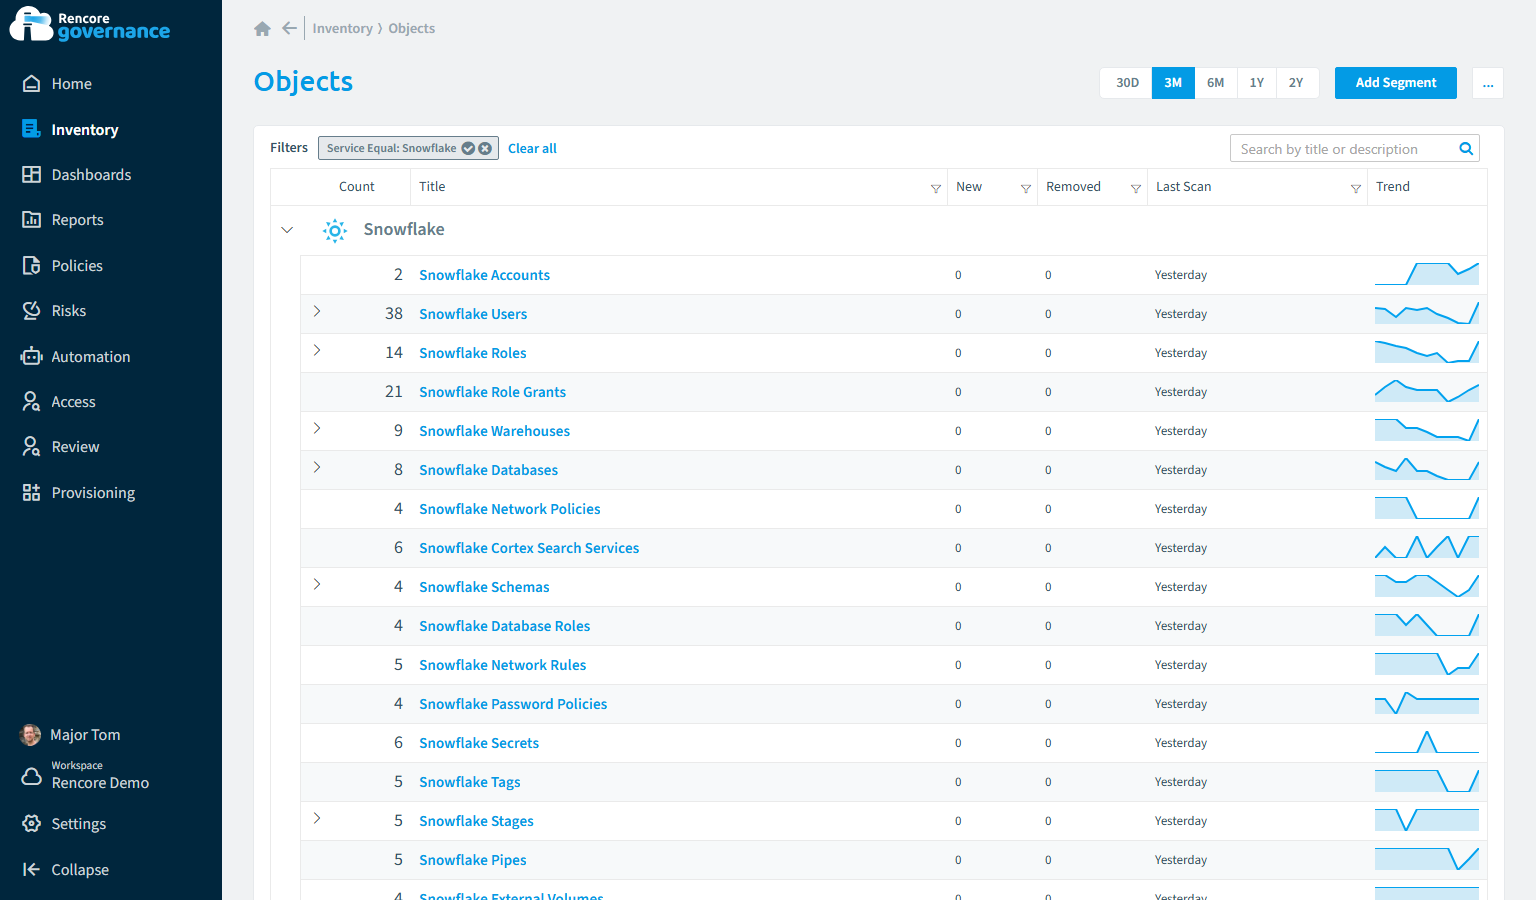Click the Rencore governance logo
The width and height of the screenshot is (1536, 900).
pyautogui.click(x=90, y=24)
